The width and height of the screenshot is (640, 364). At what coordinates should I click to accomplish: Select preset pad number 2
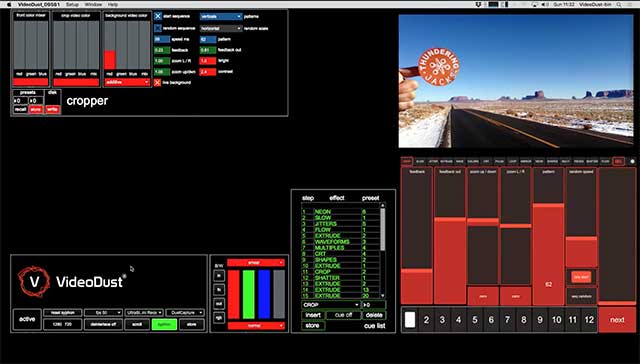click(x=426, y=320)
